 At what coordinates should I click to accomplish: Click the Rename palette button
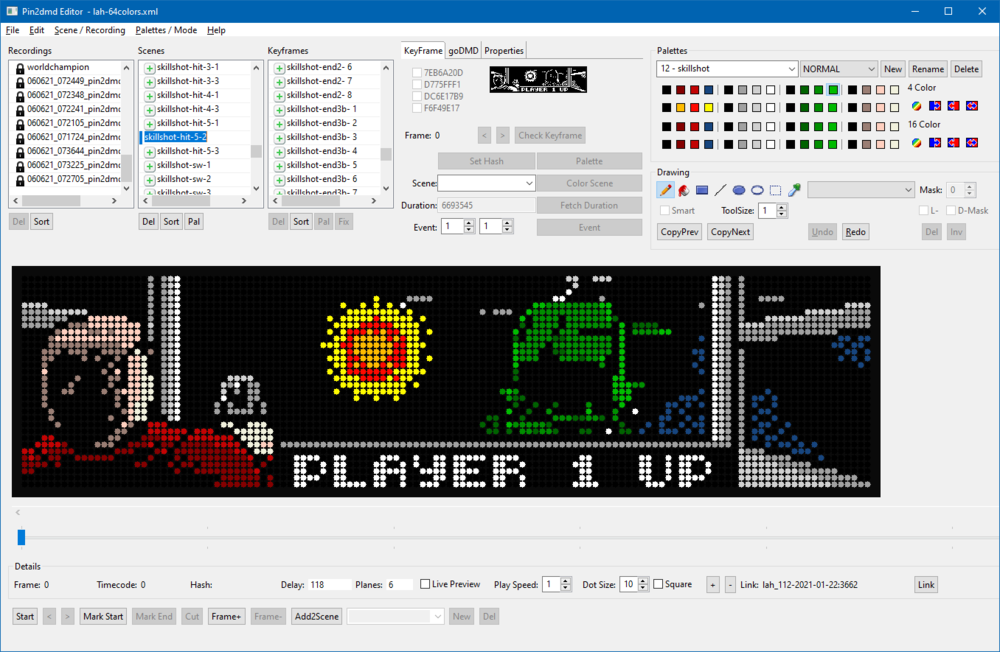point(927,69)
